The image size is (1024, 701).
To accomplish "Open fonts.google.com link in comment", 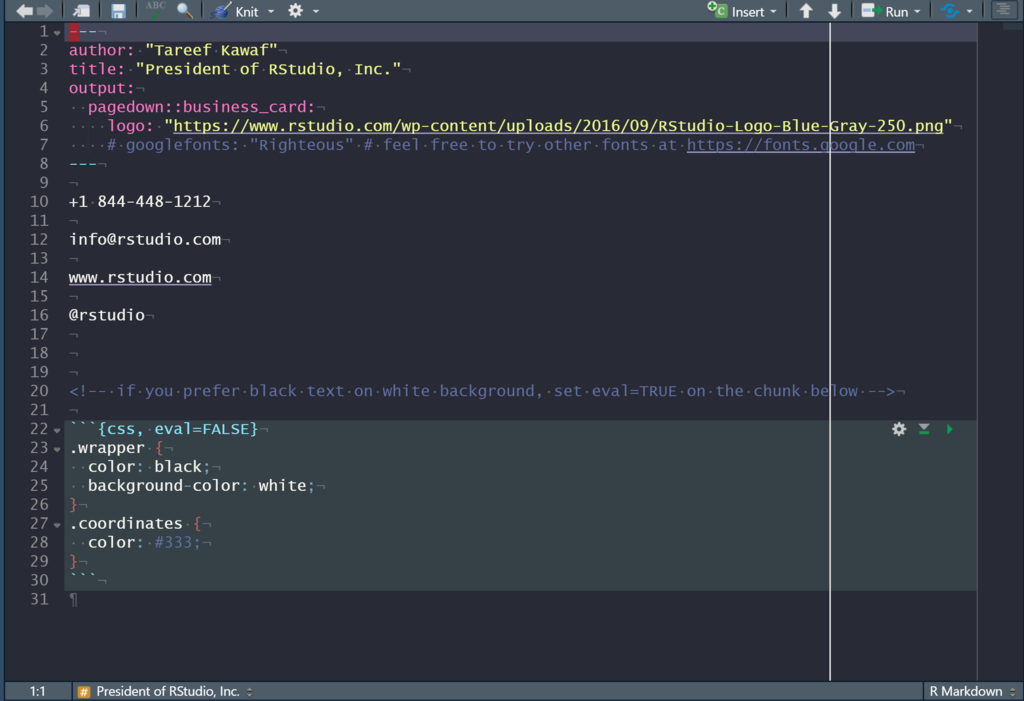I will [x=801, y=144].
